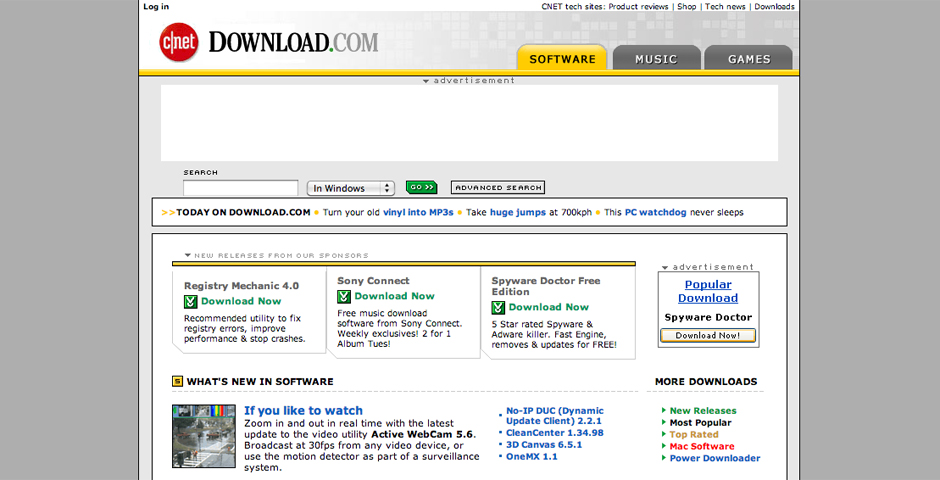Screen dimensions: 940x480
Task: Click the Spyware Doctor Free Edition title
Action: click(546, 286)
